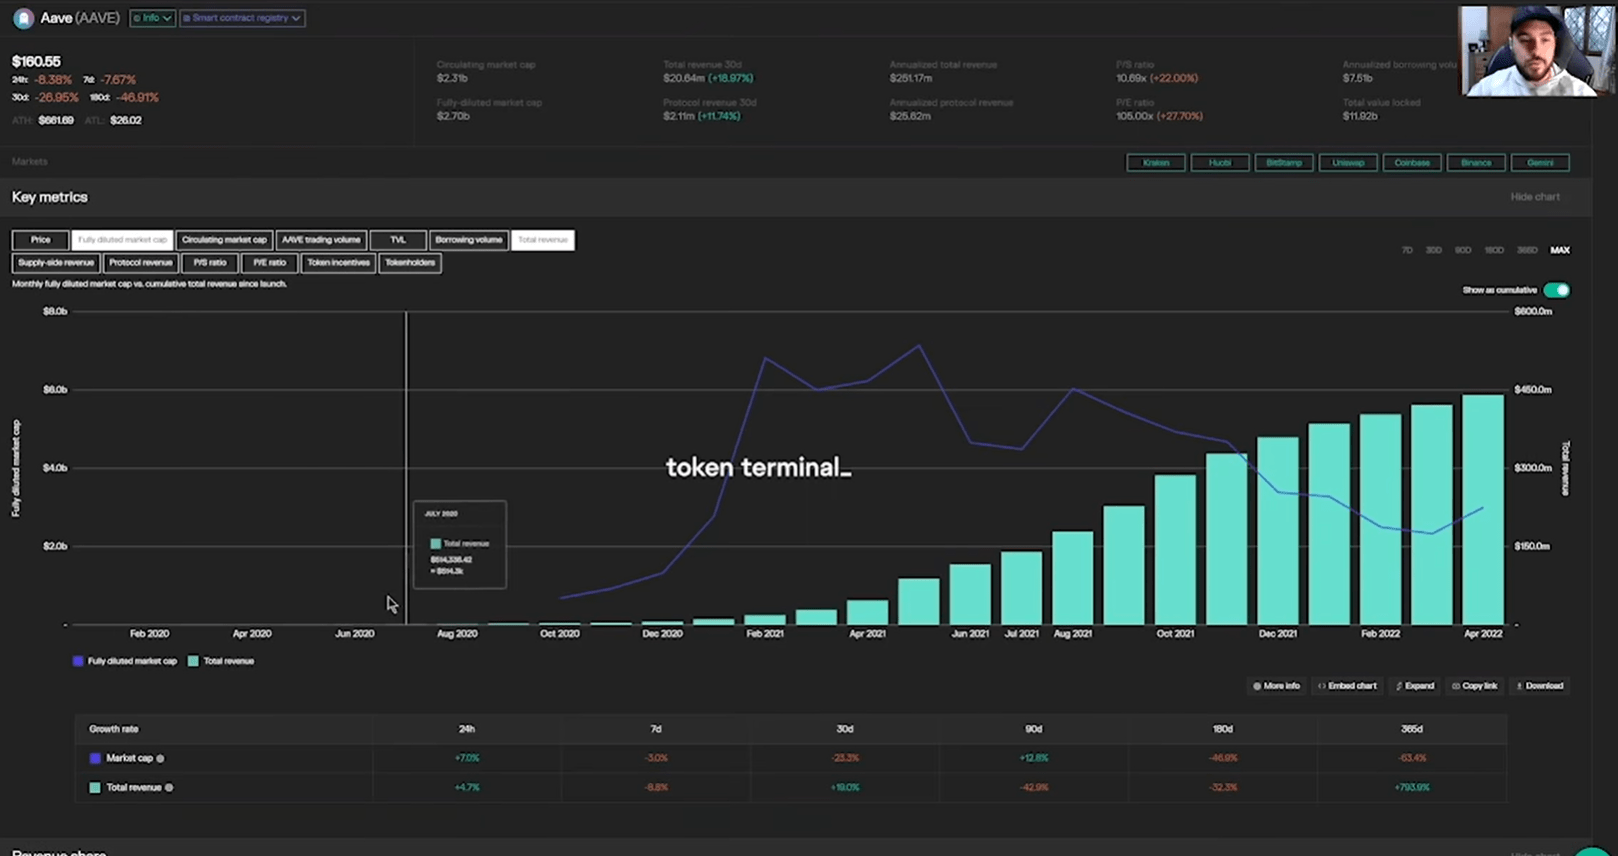Open the Uniswap market link
The width and height of the screenshot is (1618, 856).
click(x=1348, y=162)
